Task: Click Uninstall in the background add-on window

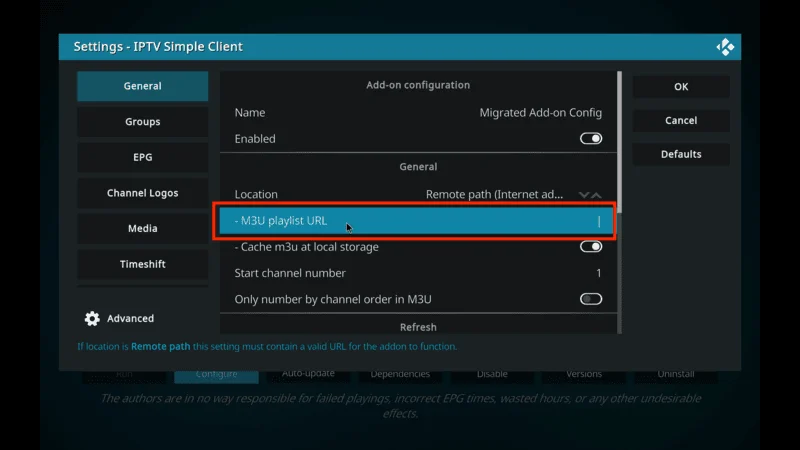Action: (676, 374)
